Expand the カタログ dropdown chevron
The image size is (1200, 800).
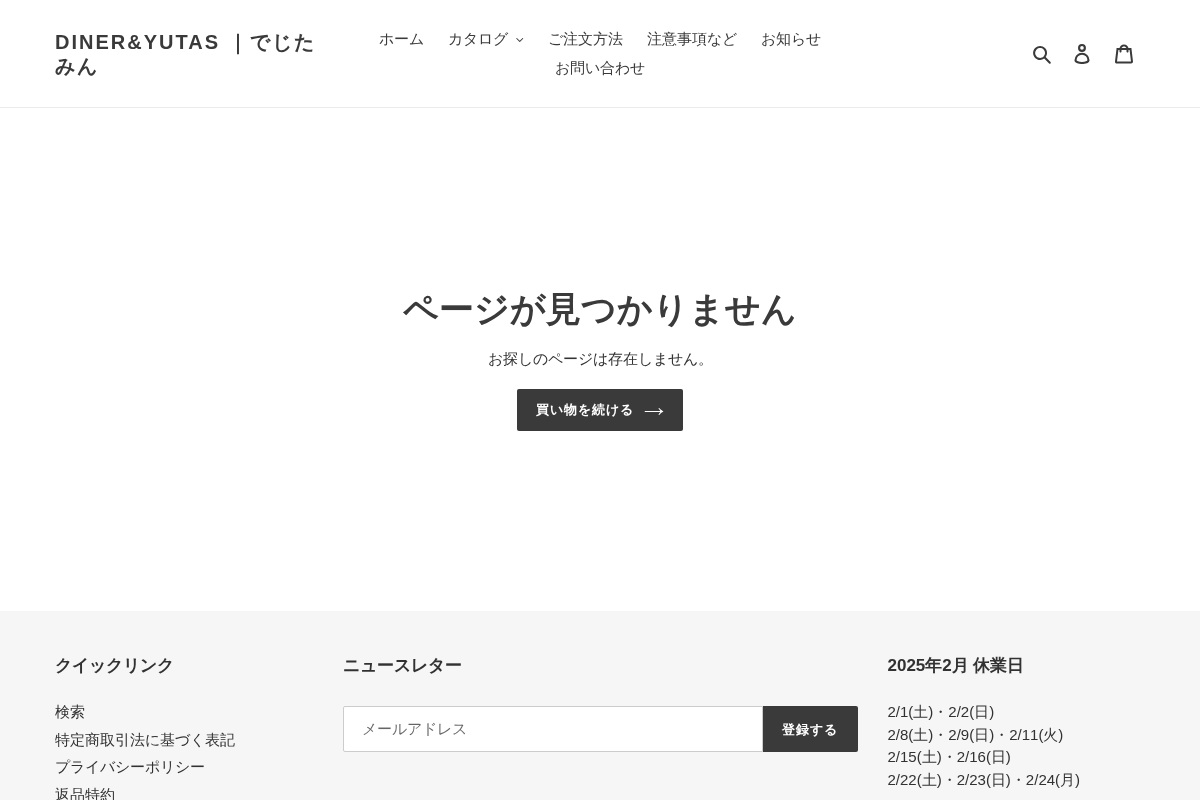tap(519, 40)
